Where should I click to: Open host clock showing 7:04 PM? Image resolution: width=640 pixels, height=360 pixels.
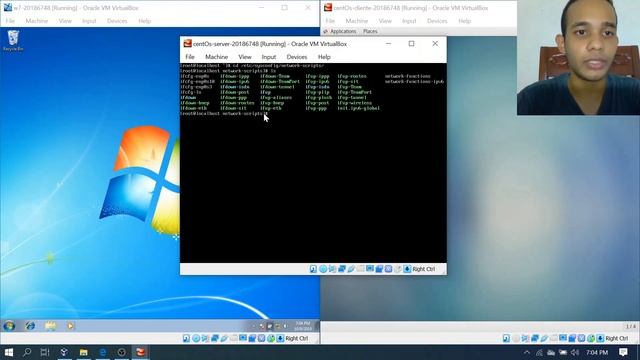(x=597, y=352)
